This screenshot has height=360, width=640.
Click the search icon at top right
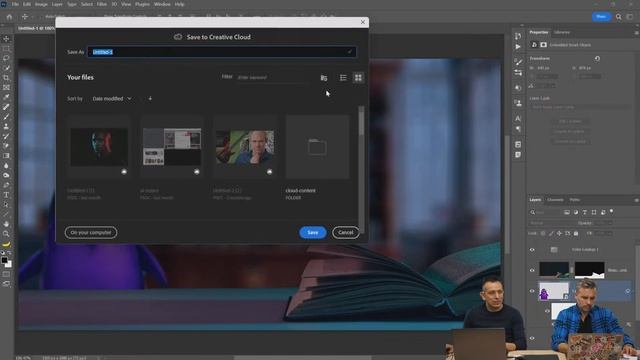619,17
